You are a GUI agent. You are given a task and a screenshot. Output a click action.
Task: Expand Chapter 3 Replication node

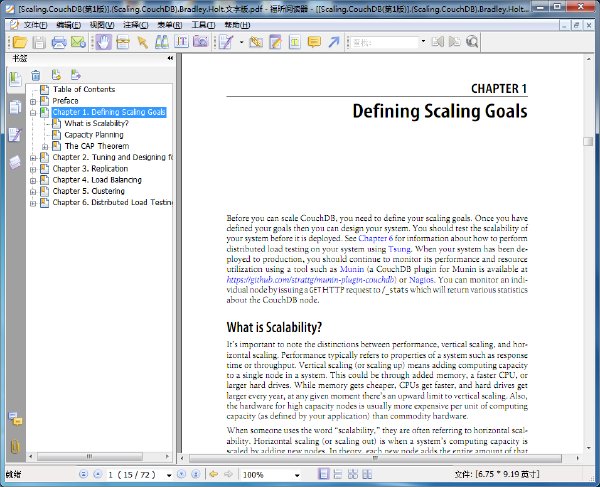[x=33, y=169]
